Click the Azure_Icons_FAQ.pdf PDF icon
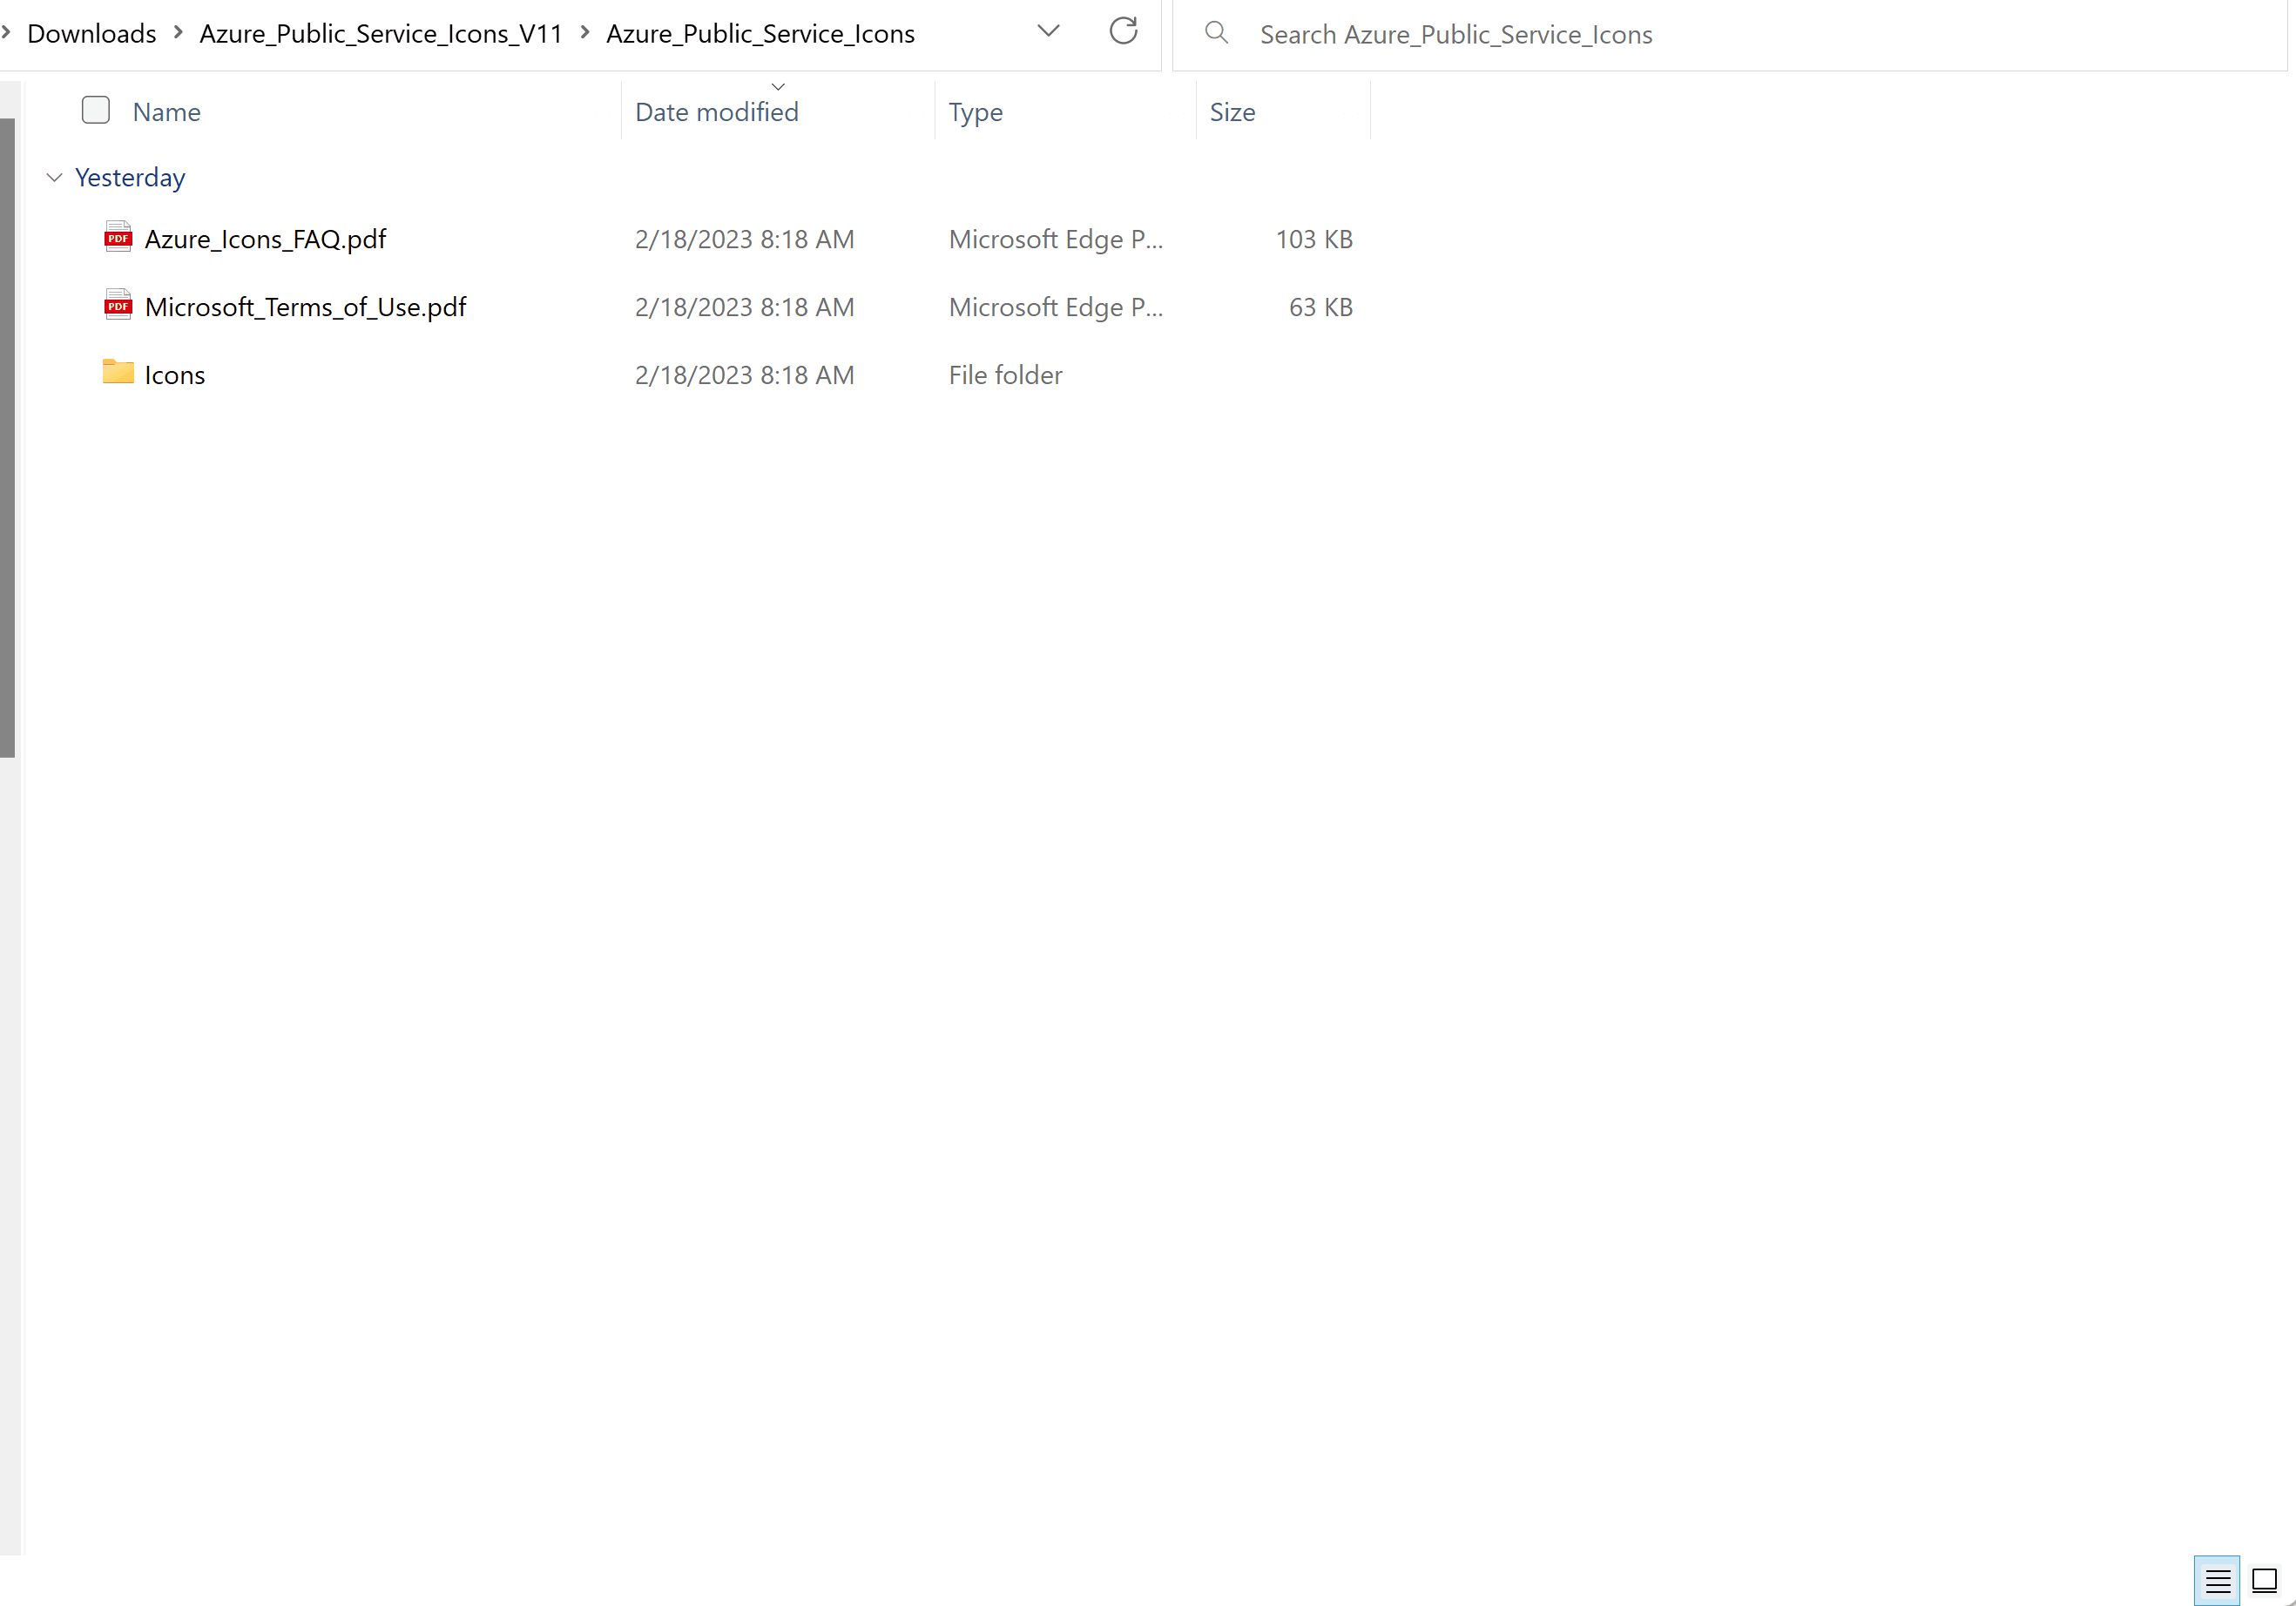This screenshot has height=1606, width=2296. [x=118, y=238]
